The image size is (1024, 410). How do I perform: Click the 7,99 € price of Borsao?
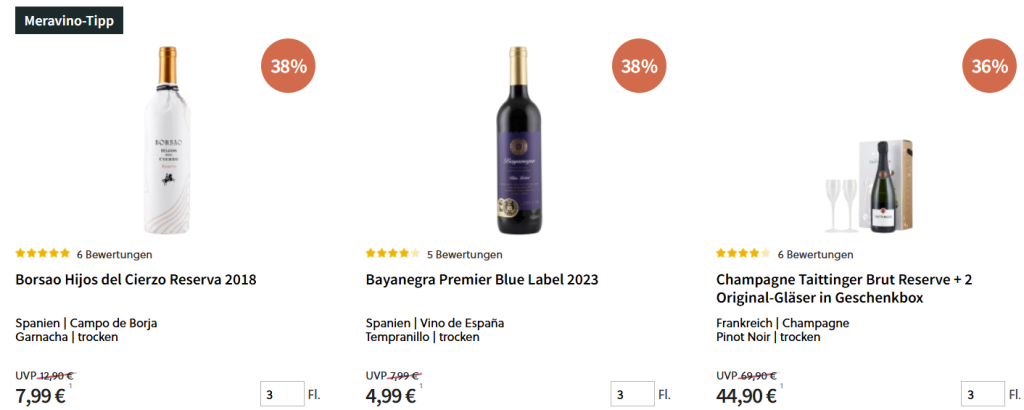(x=41, y=395)
